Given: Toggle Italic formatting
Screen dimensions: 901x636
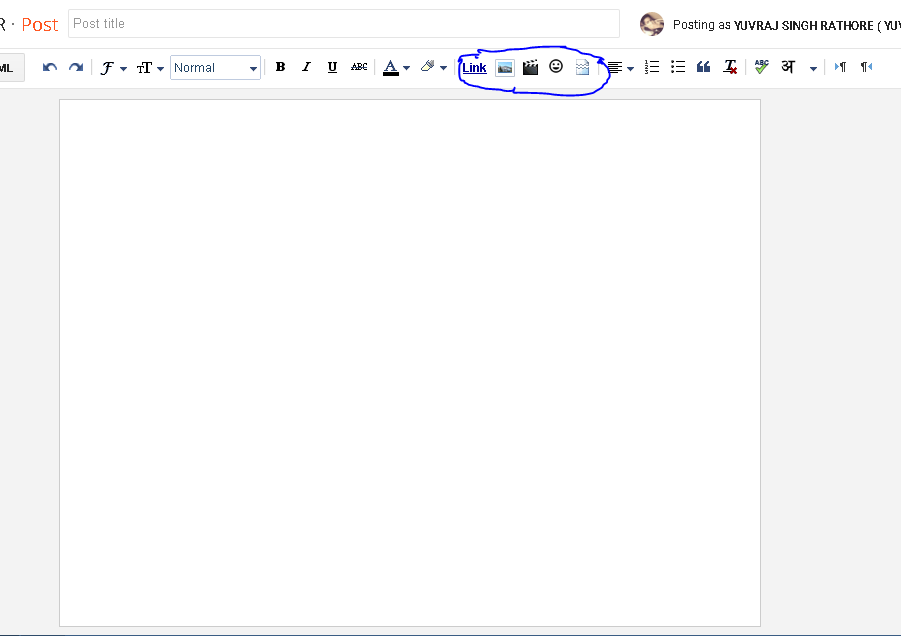Looking at the screenshot, I should click(306, 67).
